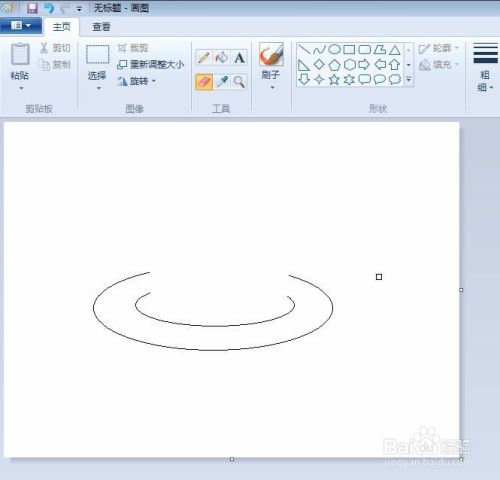Choose the Five-point star shape
The image size is (500, 480).
pyautogui.click(x=334, y=79)
